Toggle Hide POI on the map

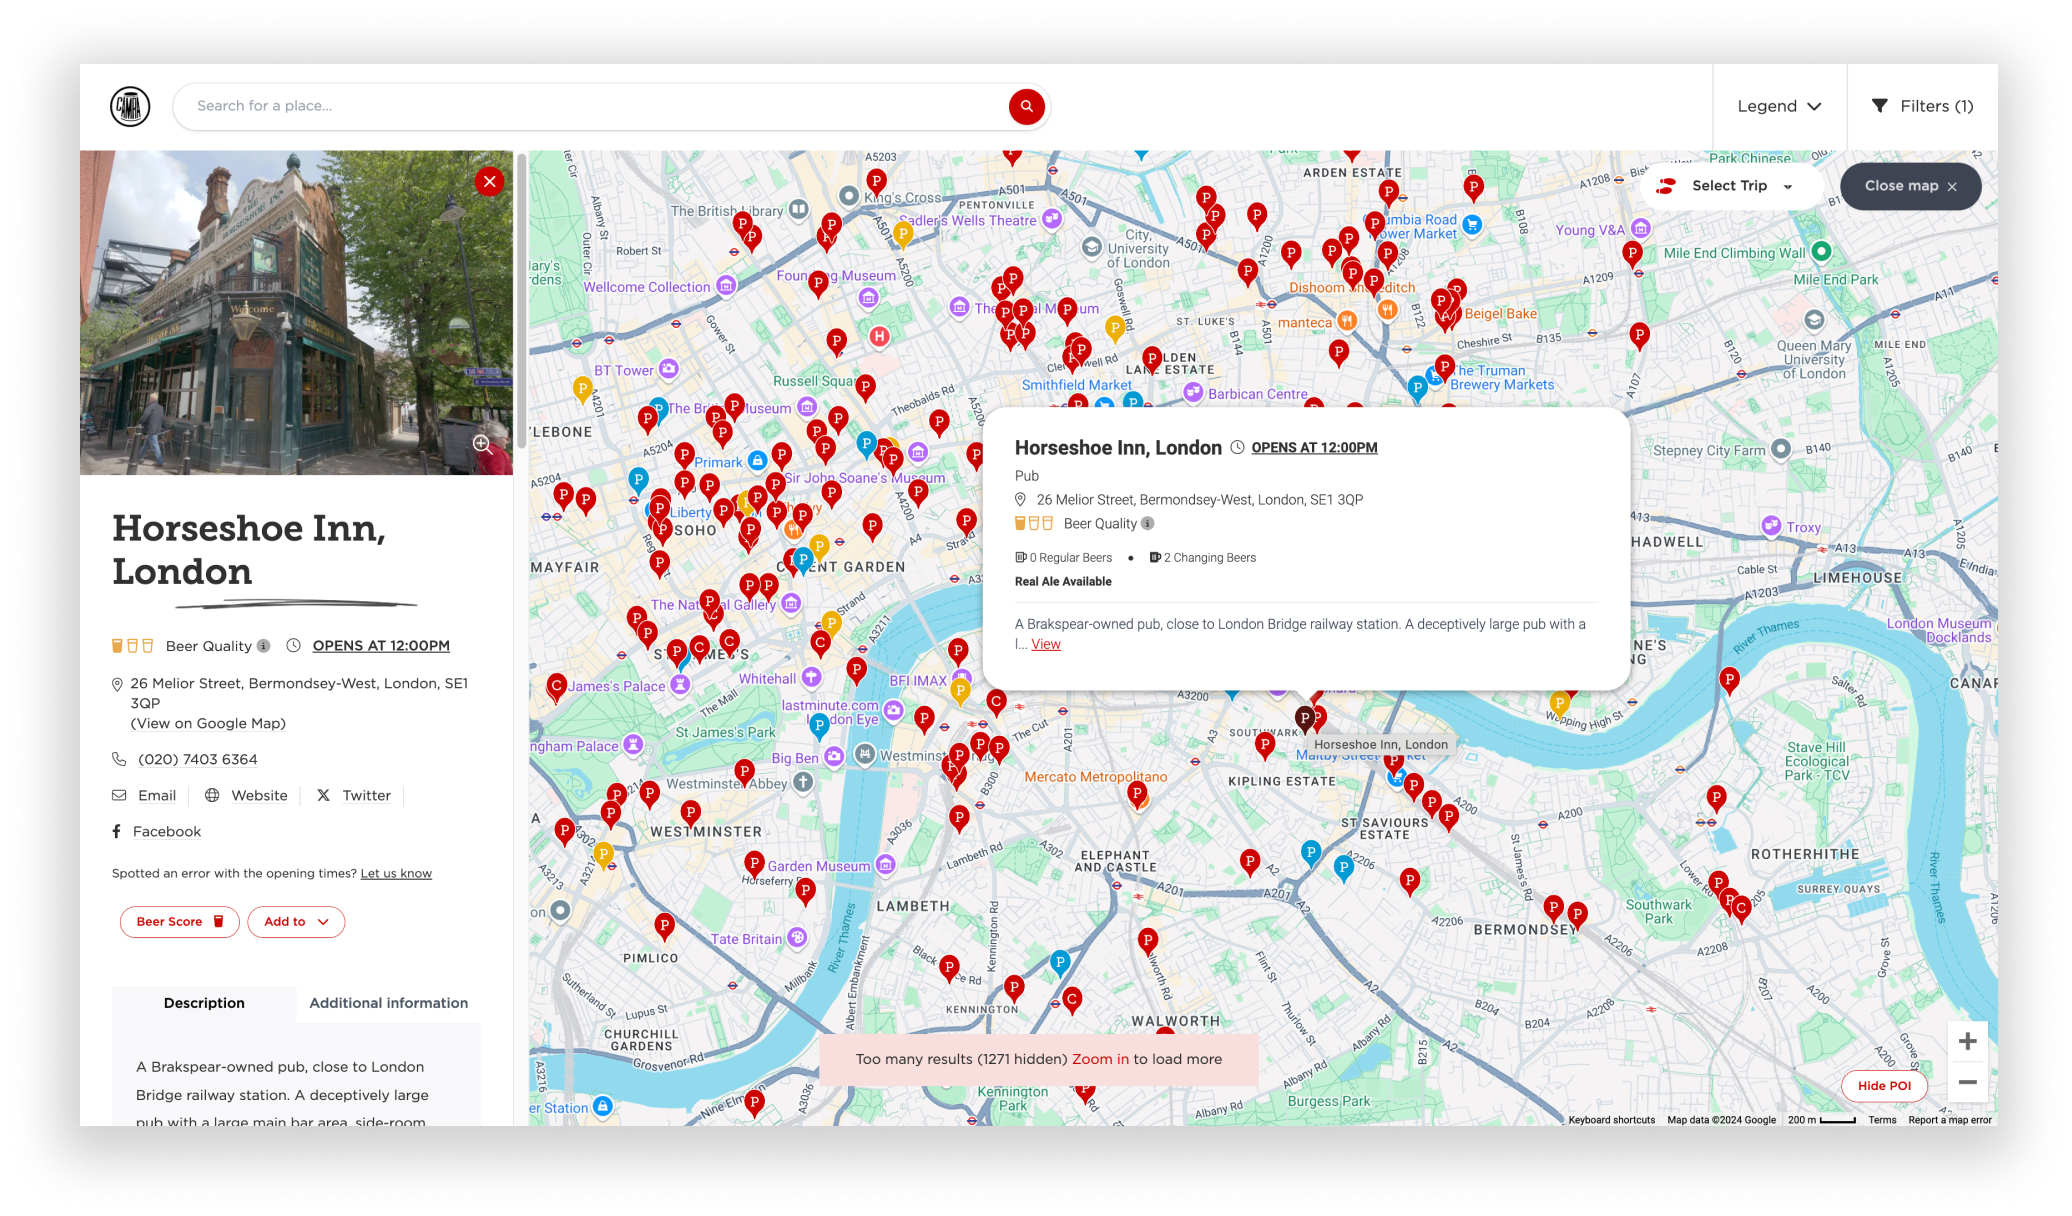pos(1884,1085)
